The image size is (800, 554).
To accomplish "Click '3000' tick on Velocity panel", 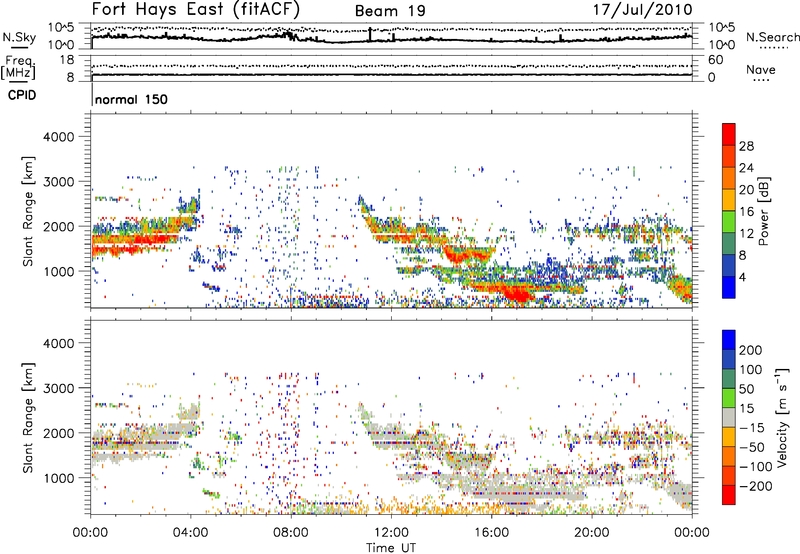I will pyautogui.click(x=59, y=388).
